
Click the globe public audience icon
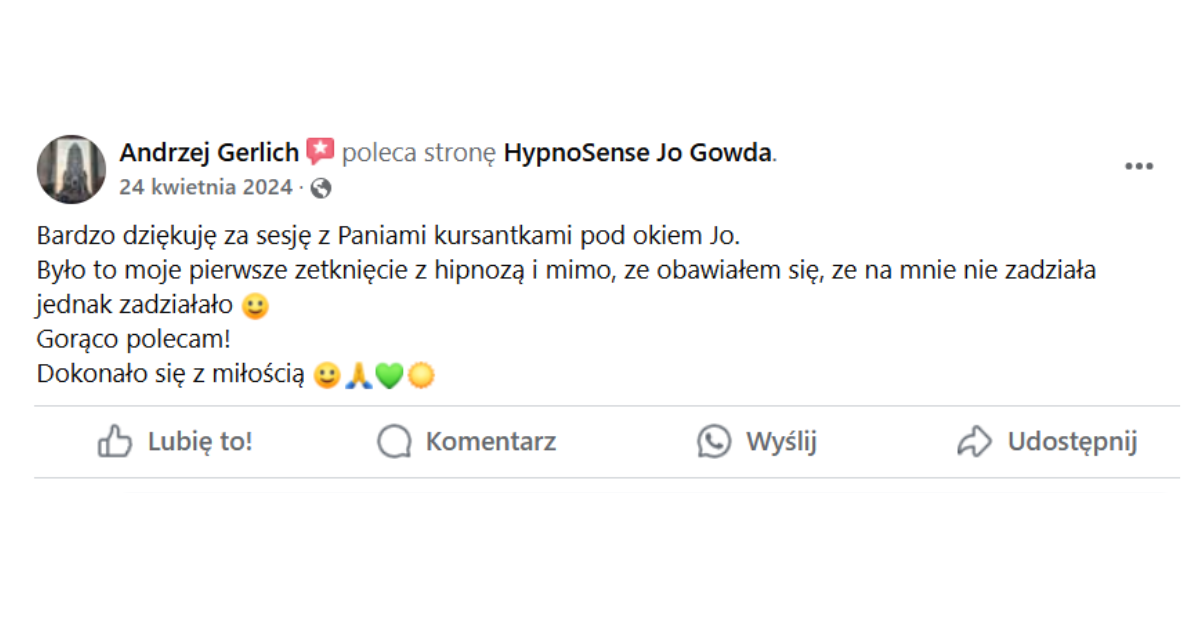[321, 187]
